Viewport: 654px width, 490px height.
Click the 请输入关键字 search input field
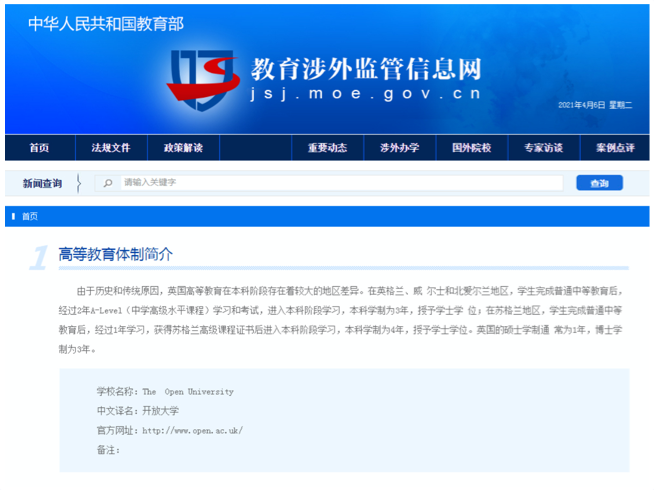coord(340,183)
